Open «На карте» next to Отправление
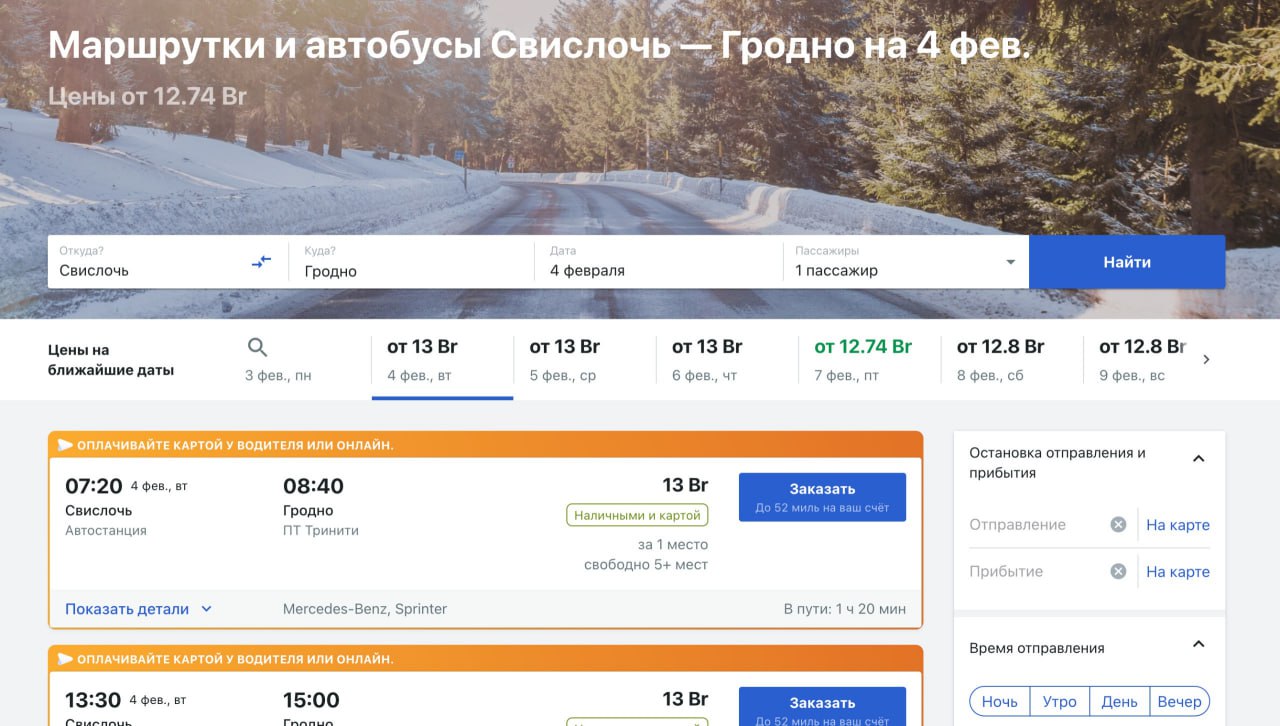1280x726 pixels. click(x=1177, y=524)
